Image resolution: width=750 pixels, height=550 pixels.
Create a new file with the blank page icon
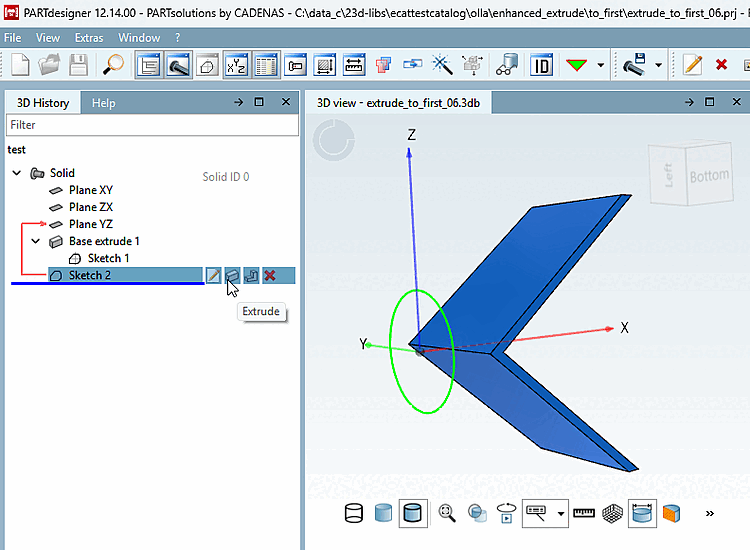20,65
